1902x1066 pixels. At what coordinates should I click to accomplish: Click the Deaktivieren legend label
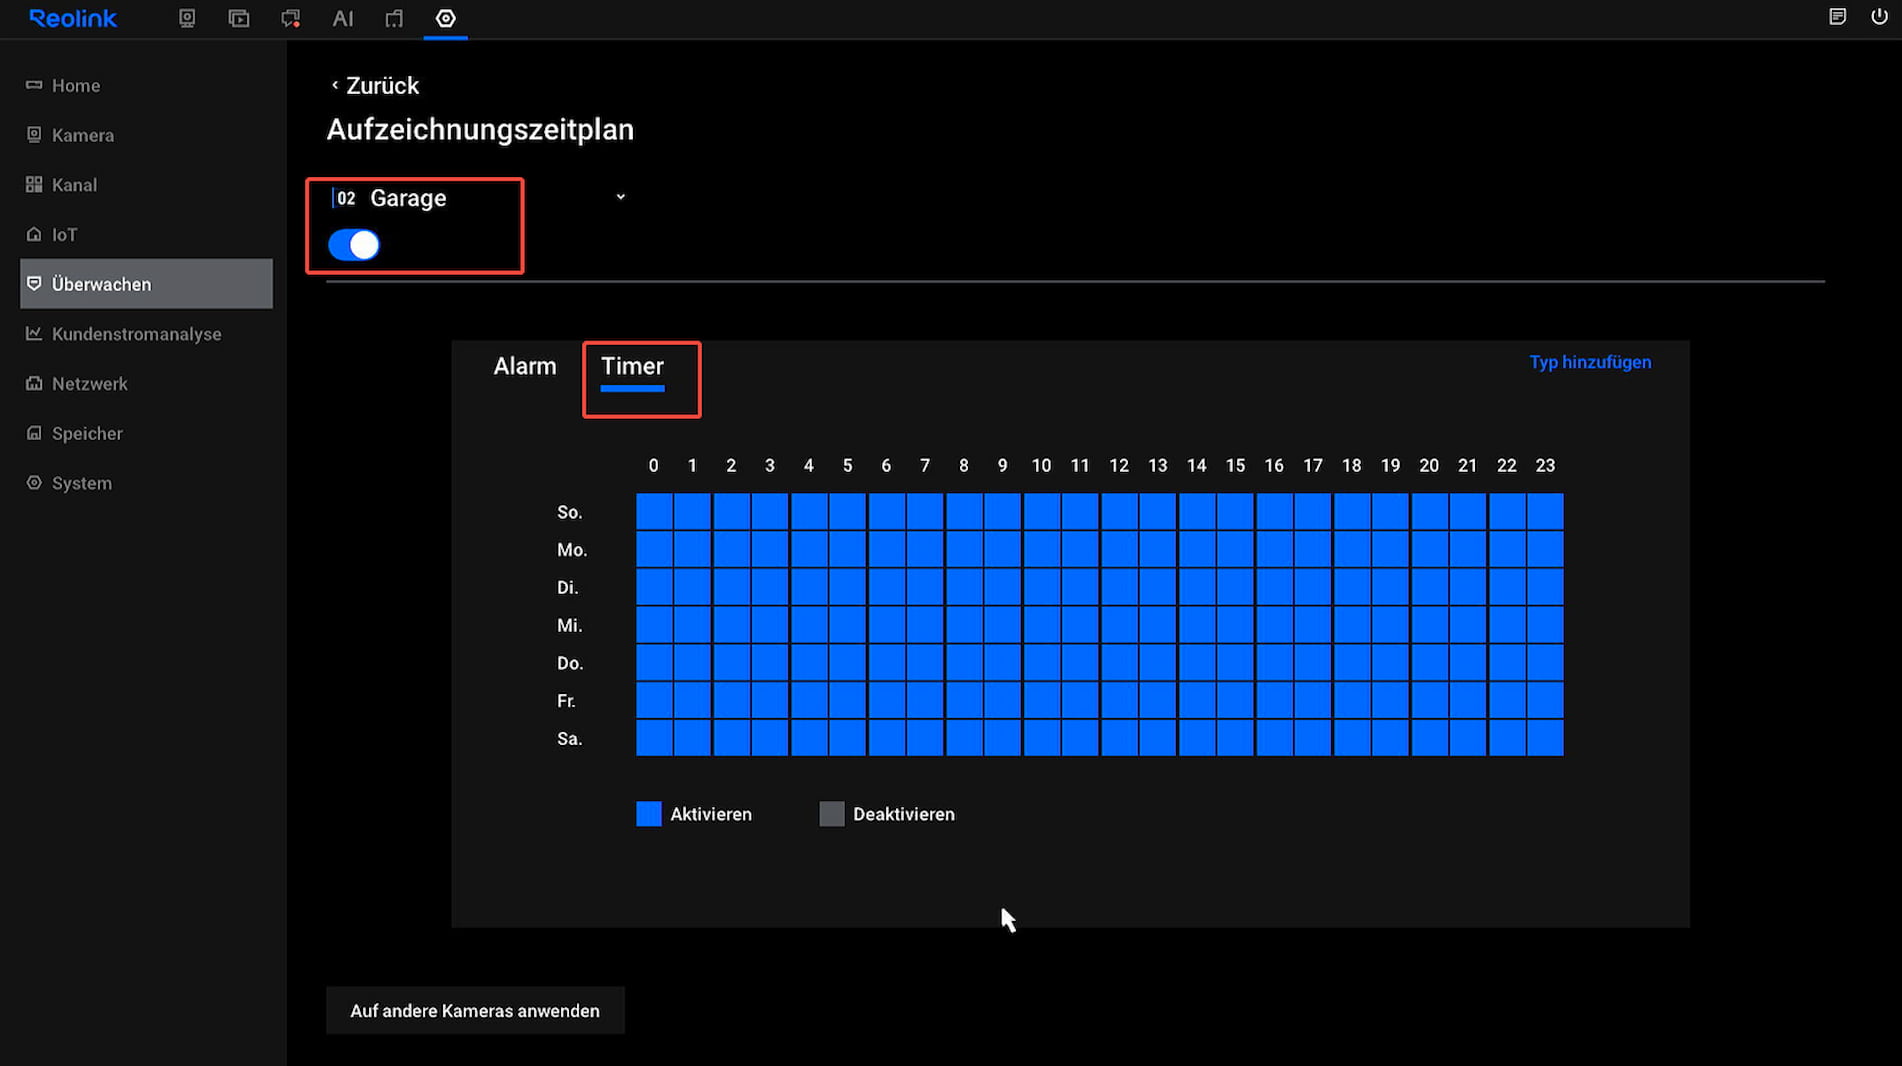click(x=904, y=814)
